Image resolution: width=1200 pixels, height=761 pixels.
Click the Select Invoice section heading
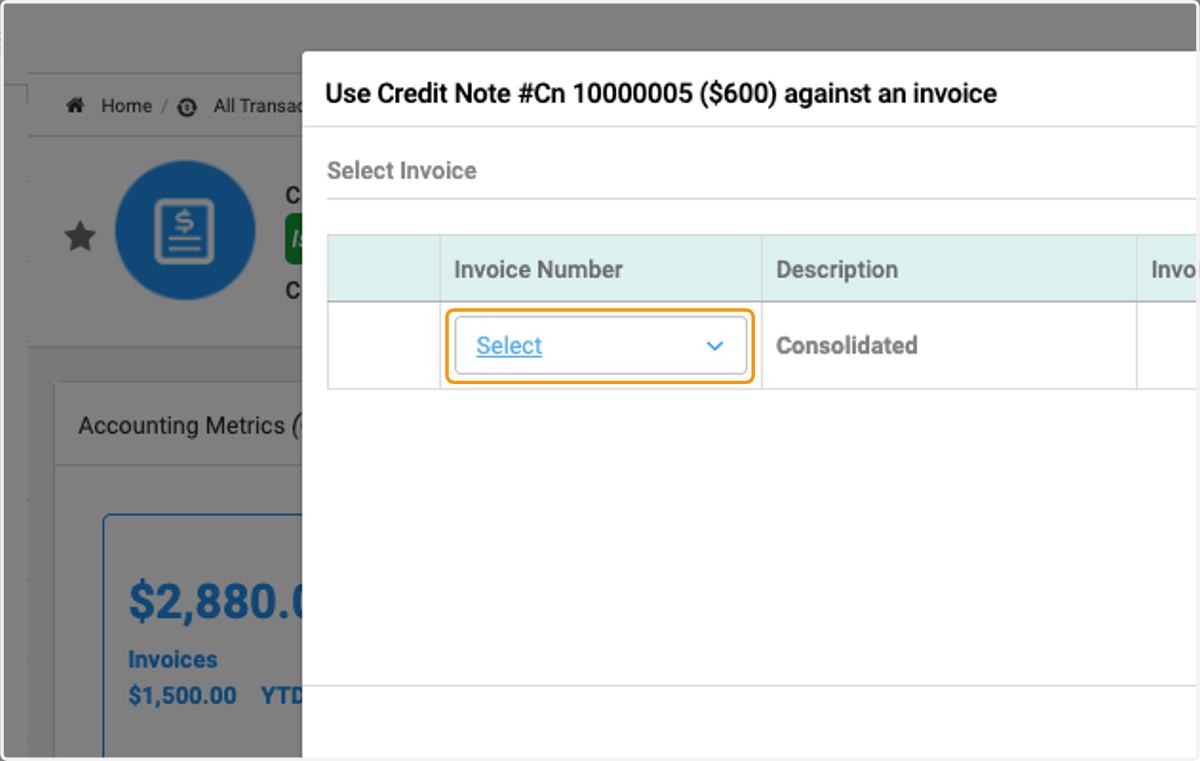402,170
